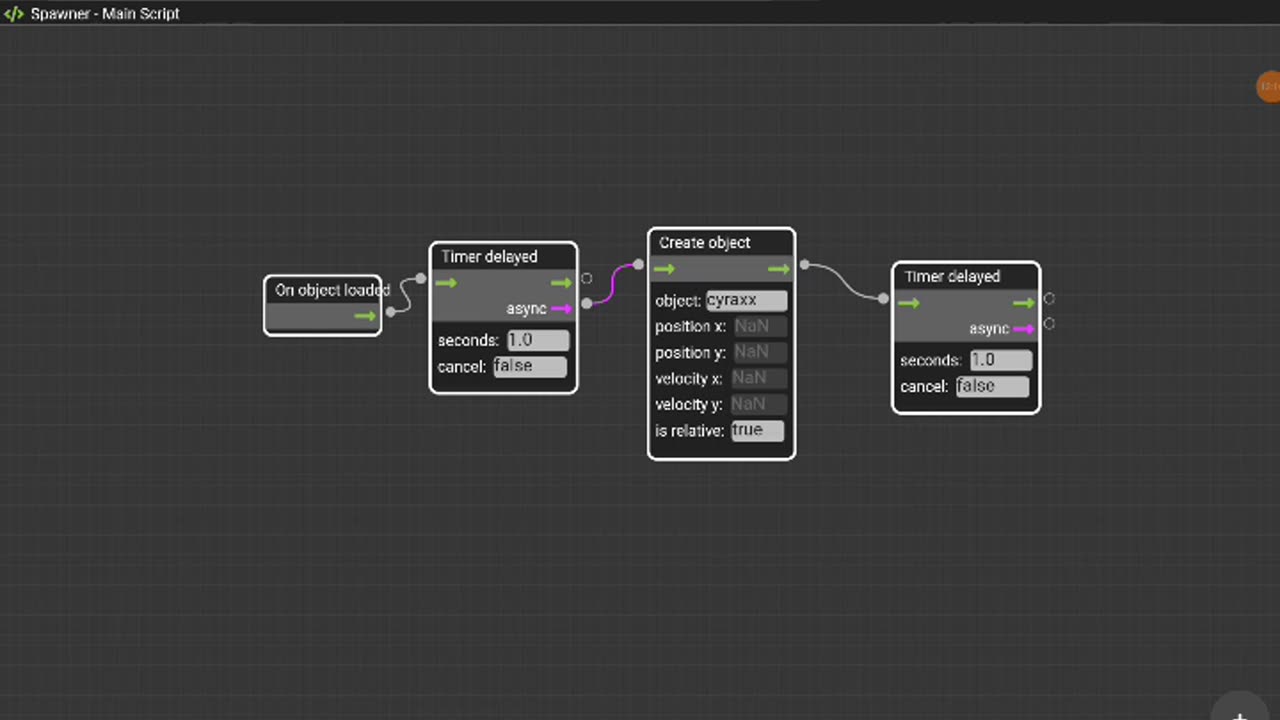Click velocity x NaN field
The image size is (1280, 720).
click(x=759, y=378)
